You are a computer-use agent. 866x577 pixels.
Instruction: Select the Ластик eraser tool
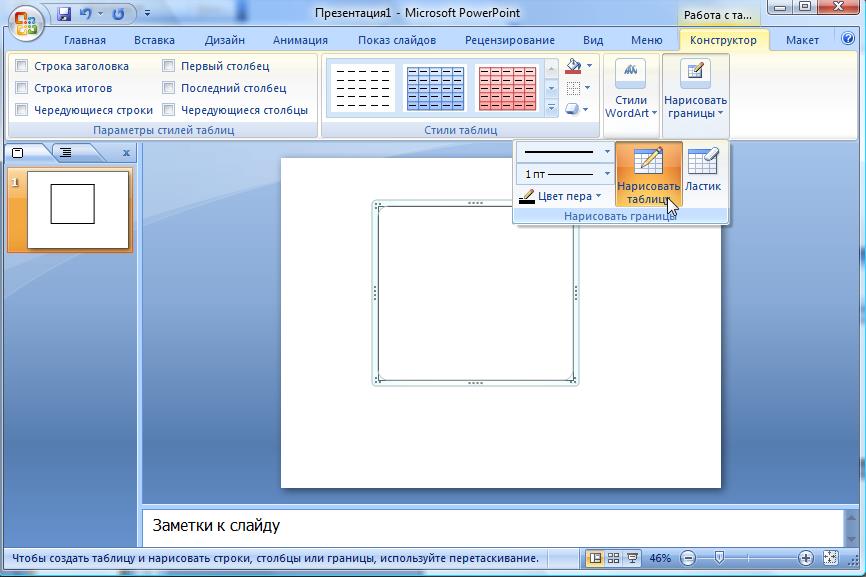point(703,171)
